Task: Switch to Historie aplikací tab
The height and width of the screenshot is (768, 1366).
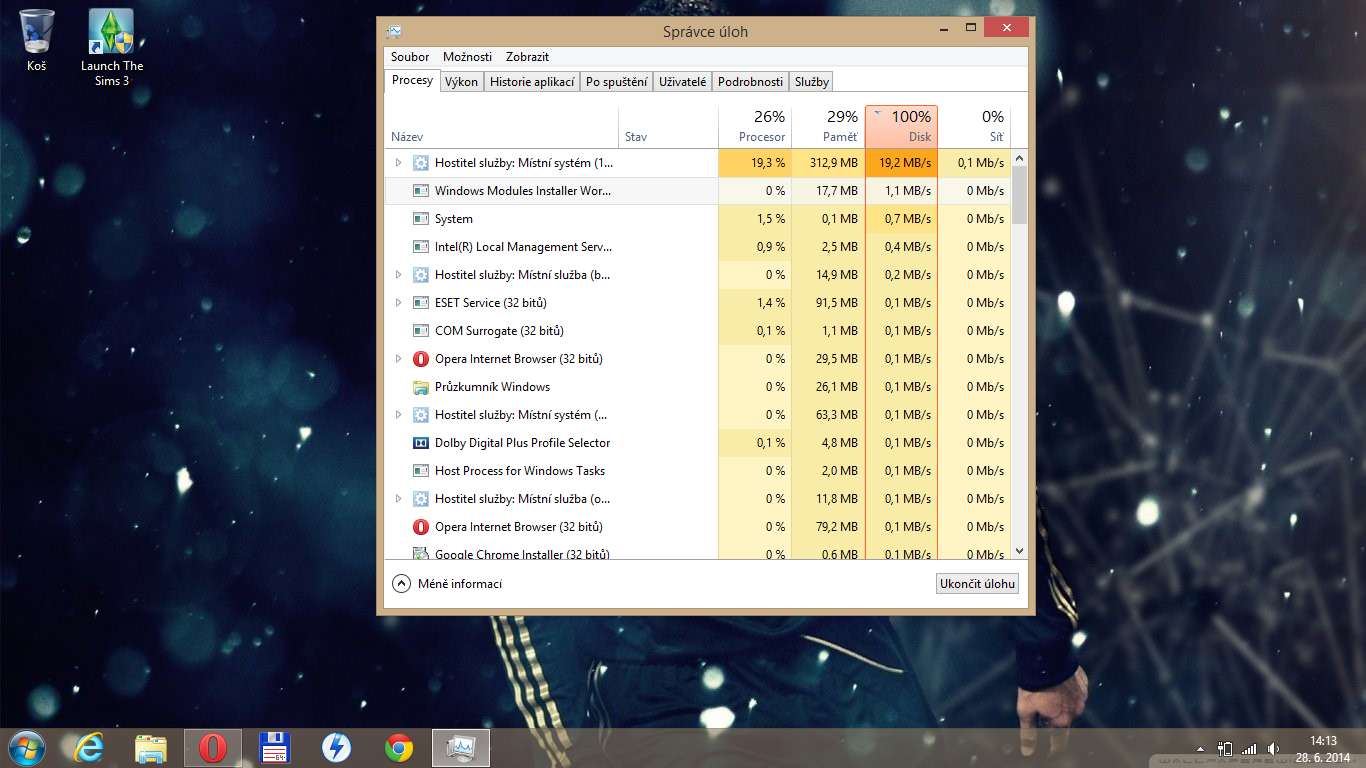Action: pos(532,82)
